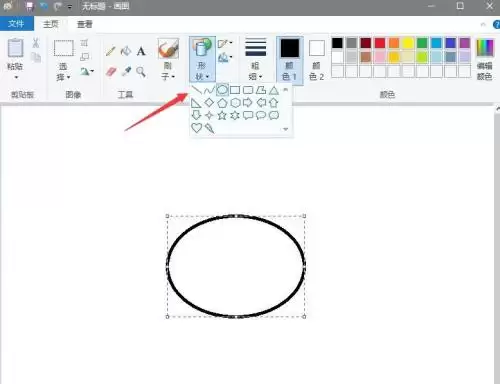The height and width of the screenshot is (384, 500).
Task: Activate the Color 2 background box
Action: click(316, 59)
